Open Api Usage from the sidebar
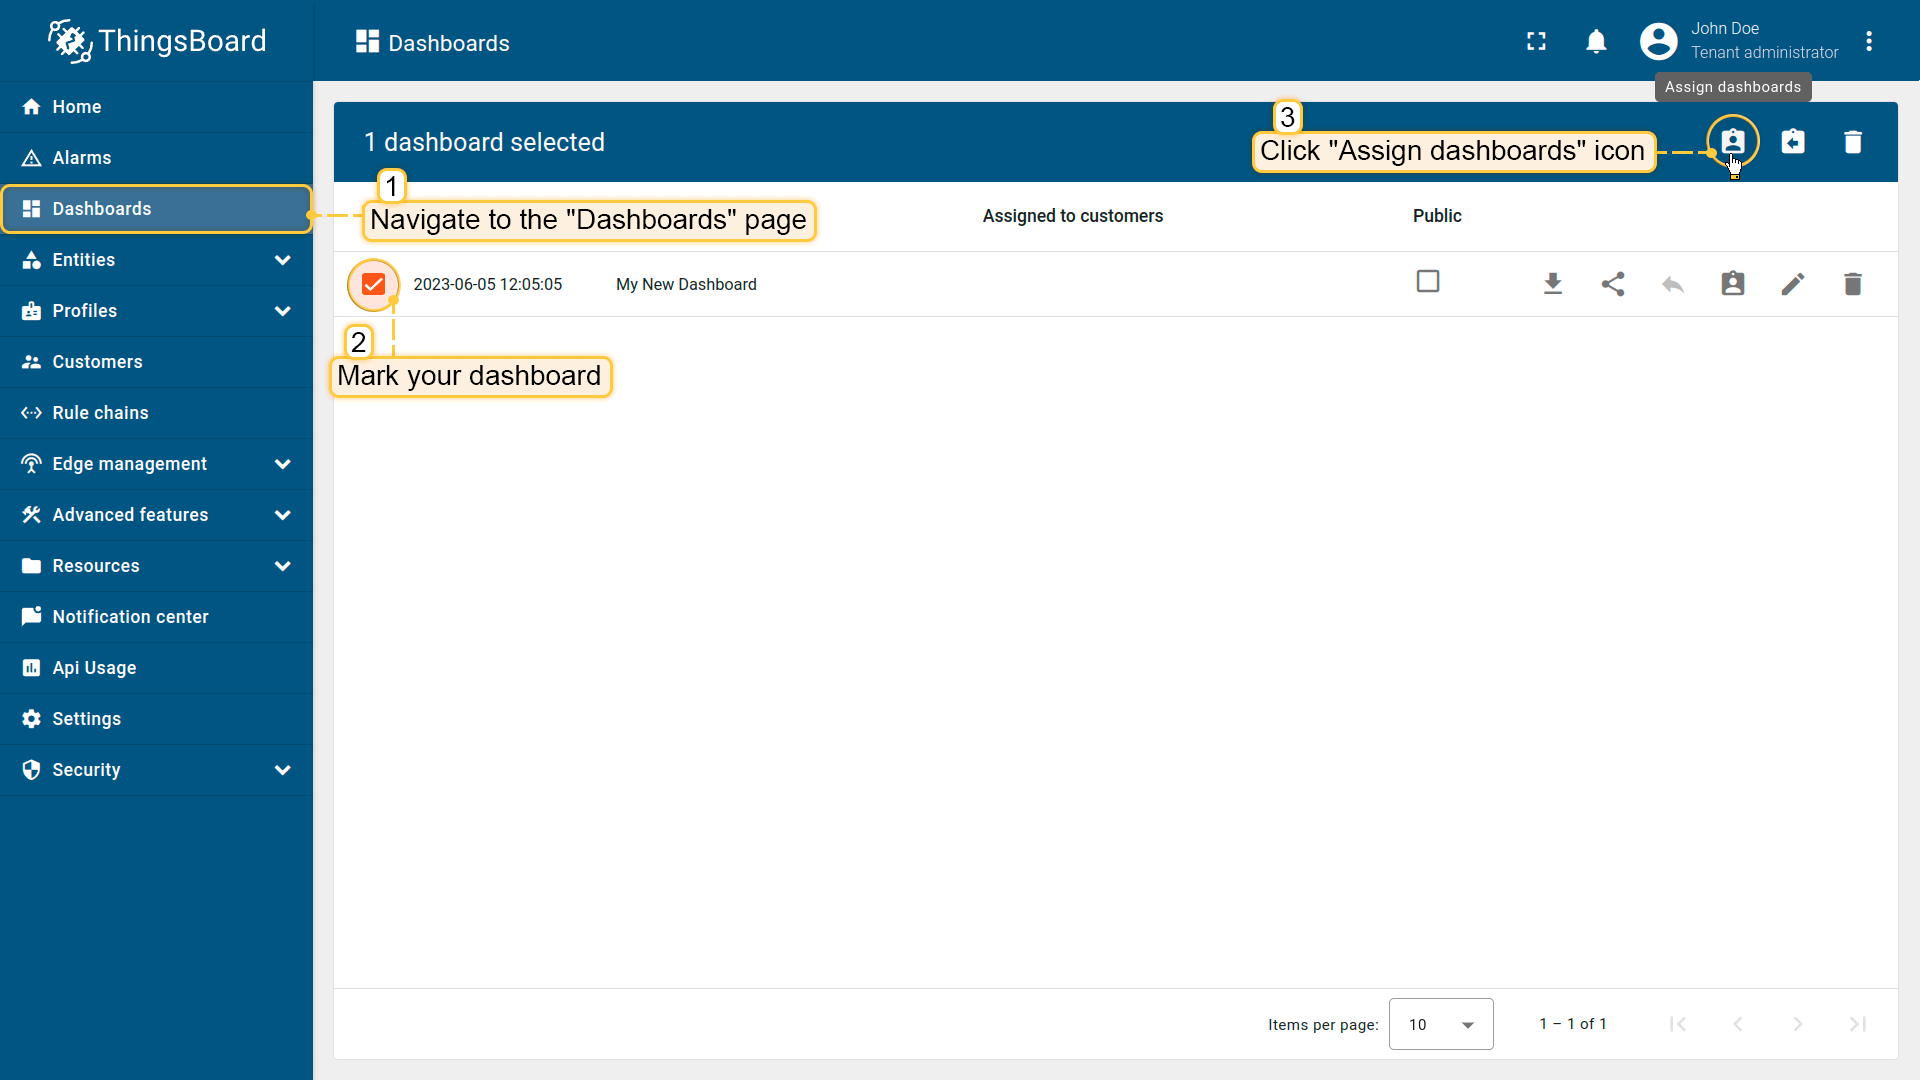The image size is (1920, 1080). pos(94,667)
